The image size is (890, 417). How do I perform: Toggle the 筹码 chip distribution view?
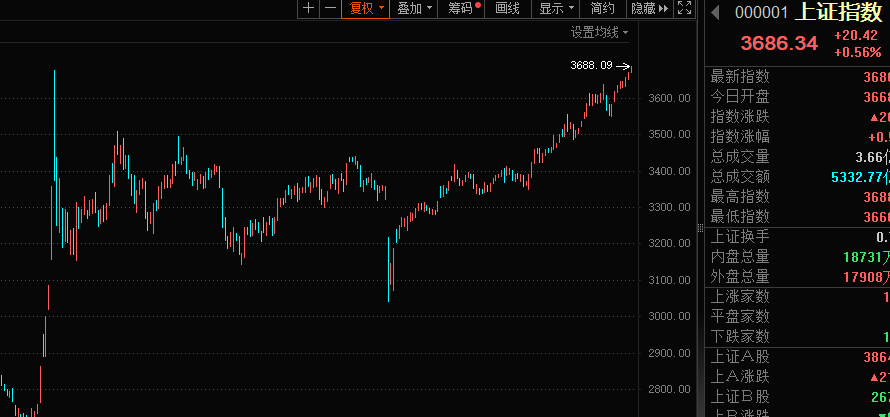click(464, 8)
